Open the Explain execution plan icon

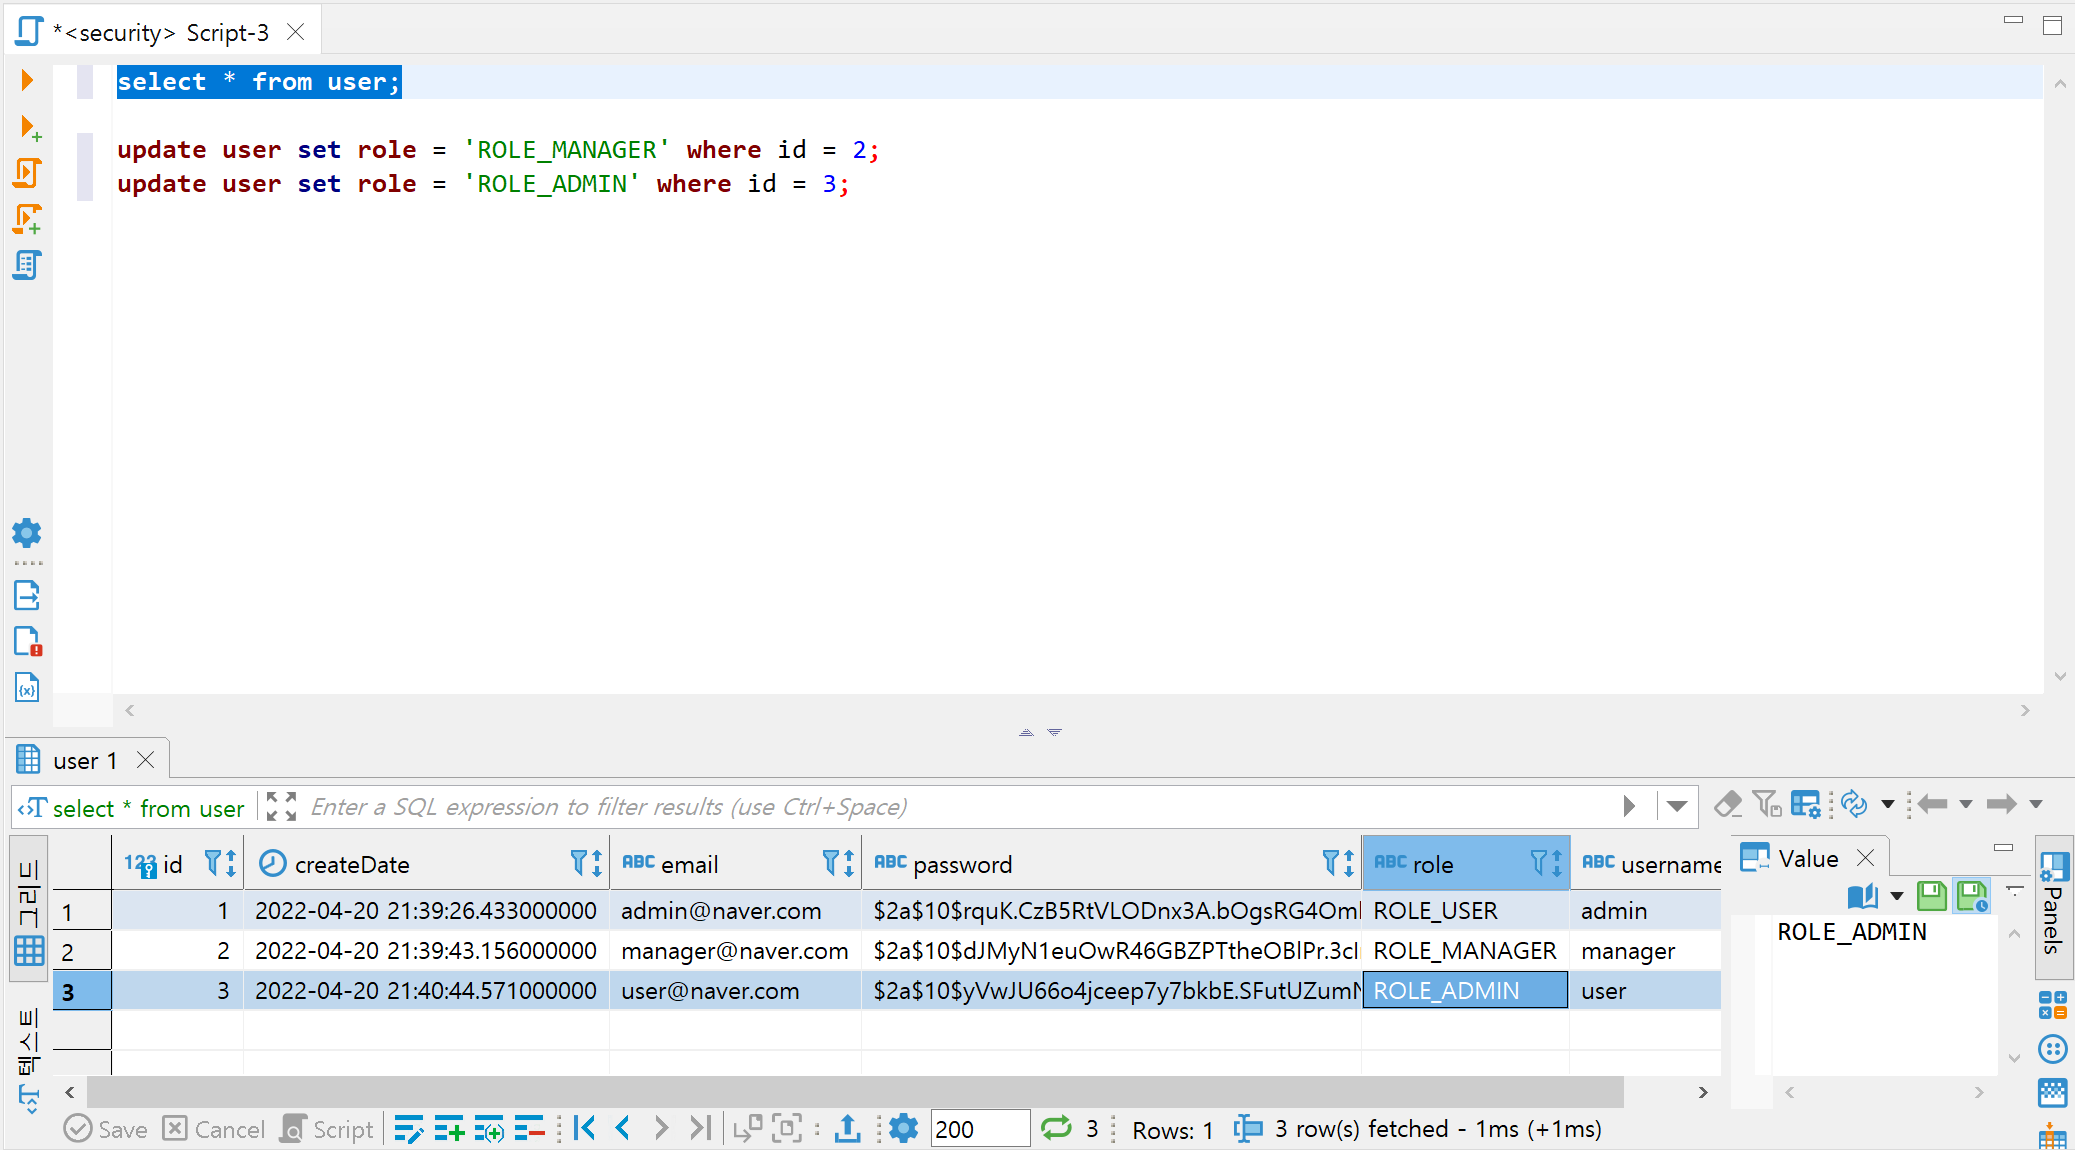[x=27, y=265]
